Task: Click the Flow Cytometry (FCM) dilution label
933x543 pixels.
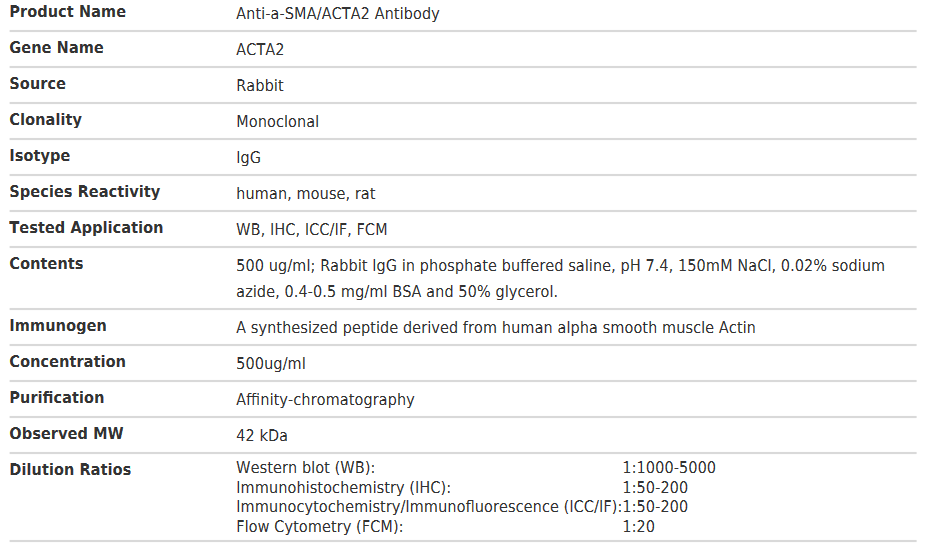Action: [319, 527]
